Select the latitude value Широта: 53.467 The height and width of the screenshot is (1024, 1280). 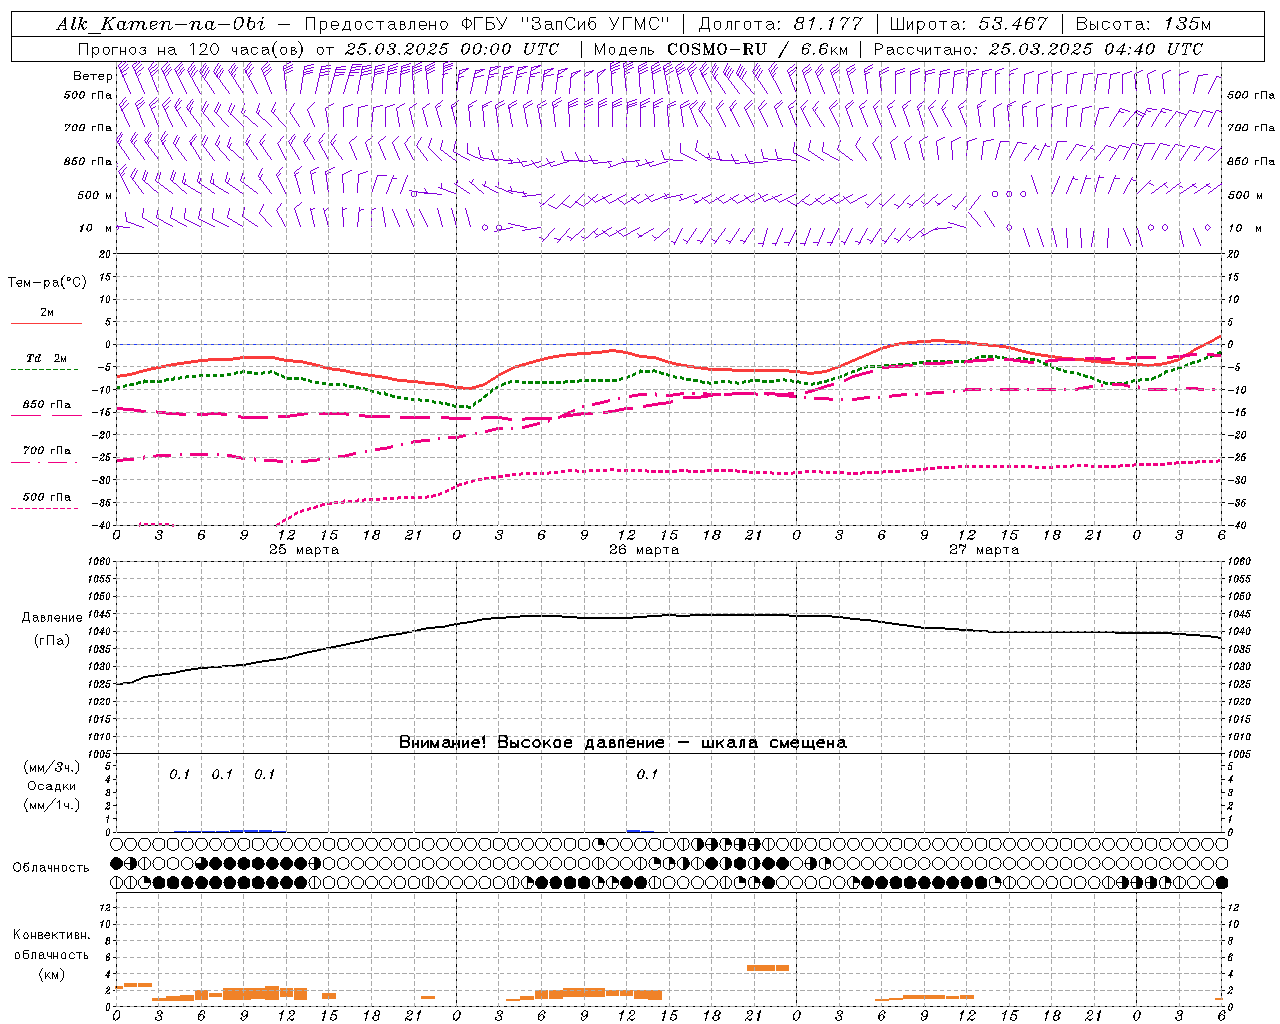click(x=968, y=24)
